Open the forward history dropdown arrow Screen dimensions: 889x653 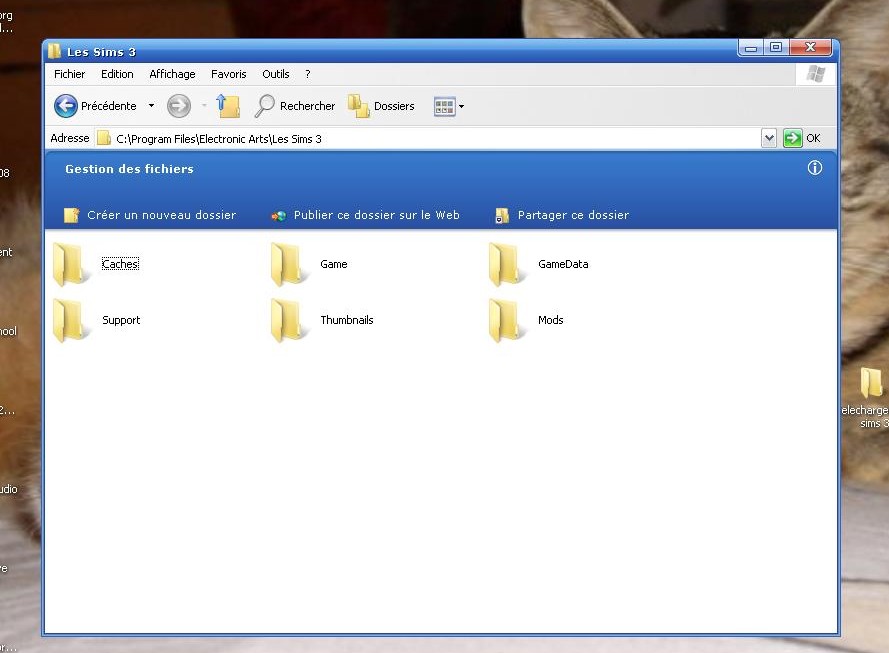[204, 106]
